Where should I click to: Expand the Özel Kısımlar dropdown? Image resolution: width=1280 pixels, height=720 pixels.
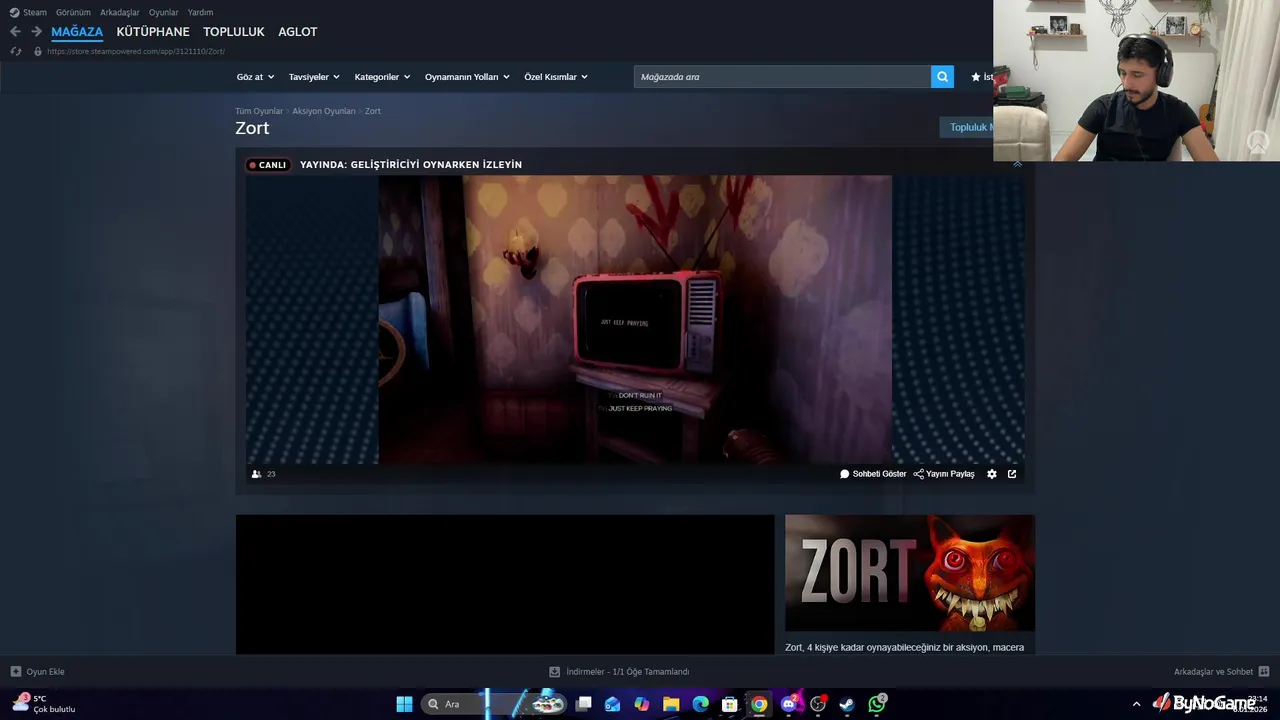point(556,77)
